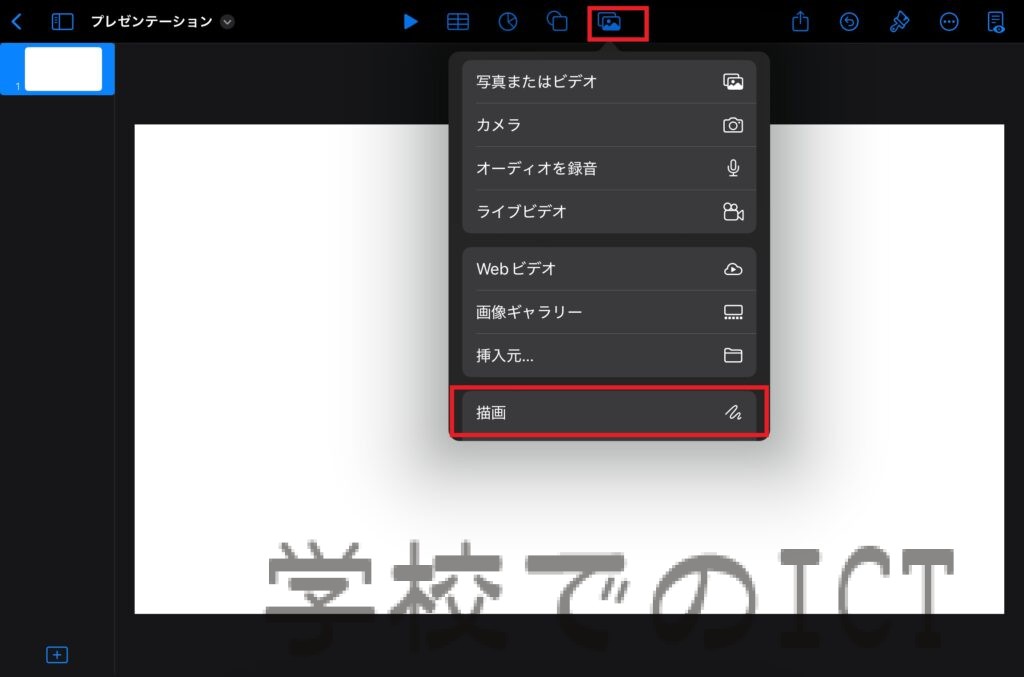Open the more options ellipsis menu

point(949,22)
